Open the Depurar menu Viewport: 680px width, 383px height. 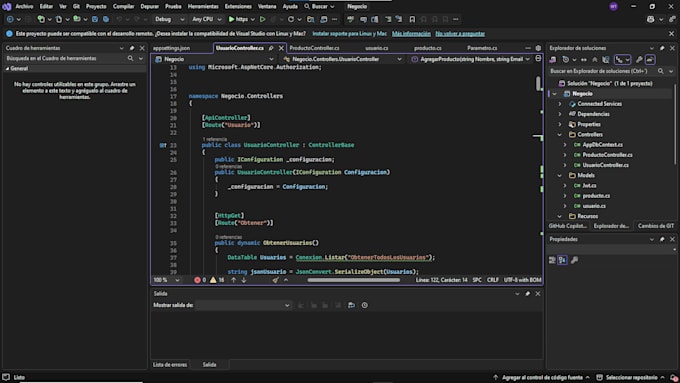(150, 7)
